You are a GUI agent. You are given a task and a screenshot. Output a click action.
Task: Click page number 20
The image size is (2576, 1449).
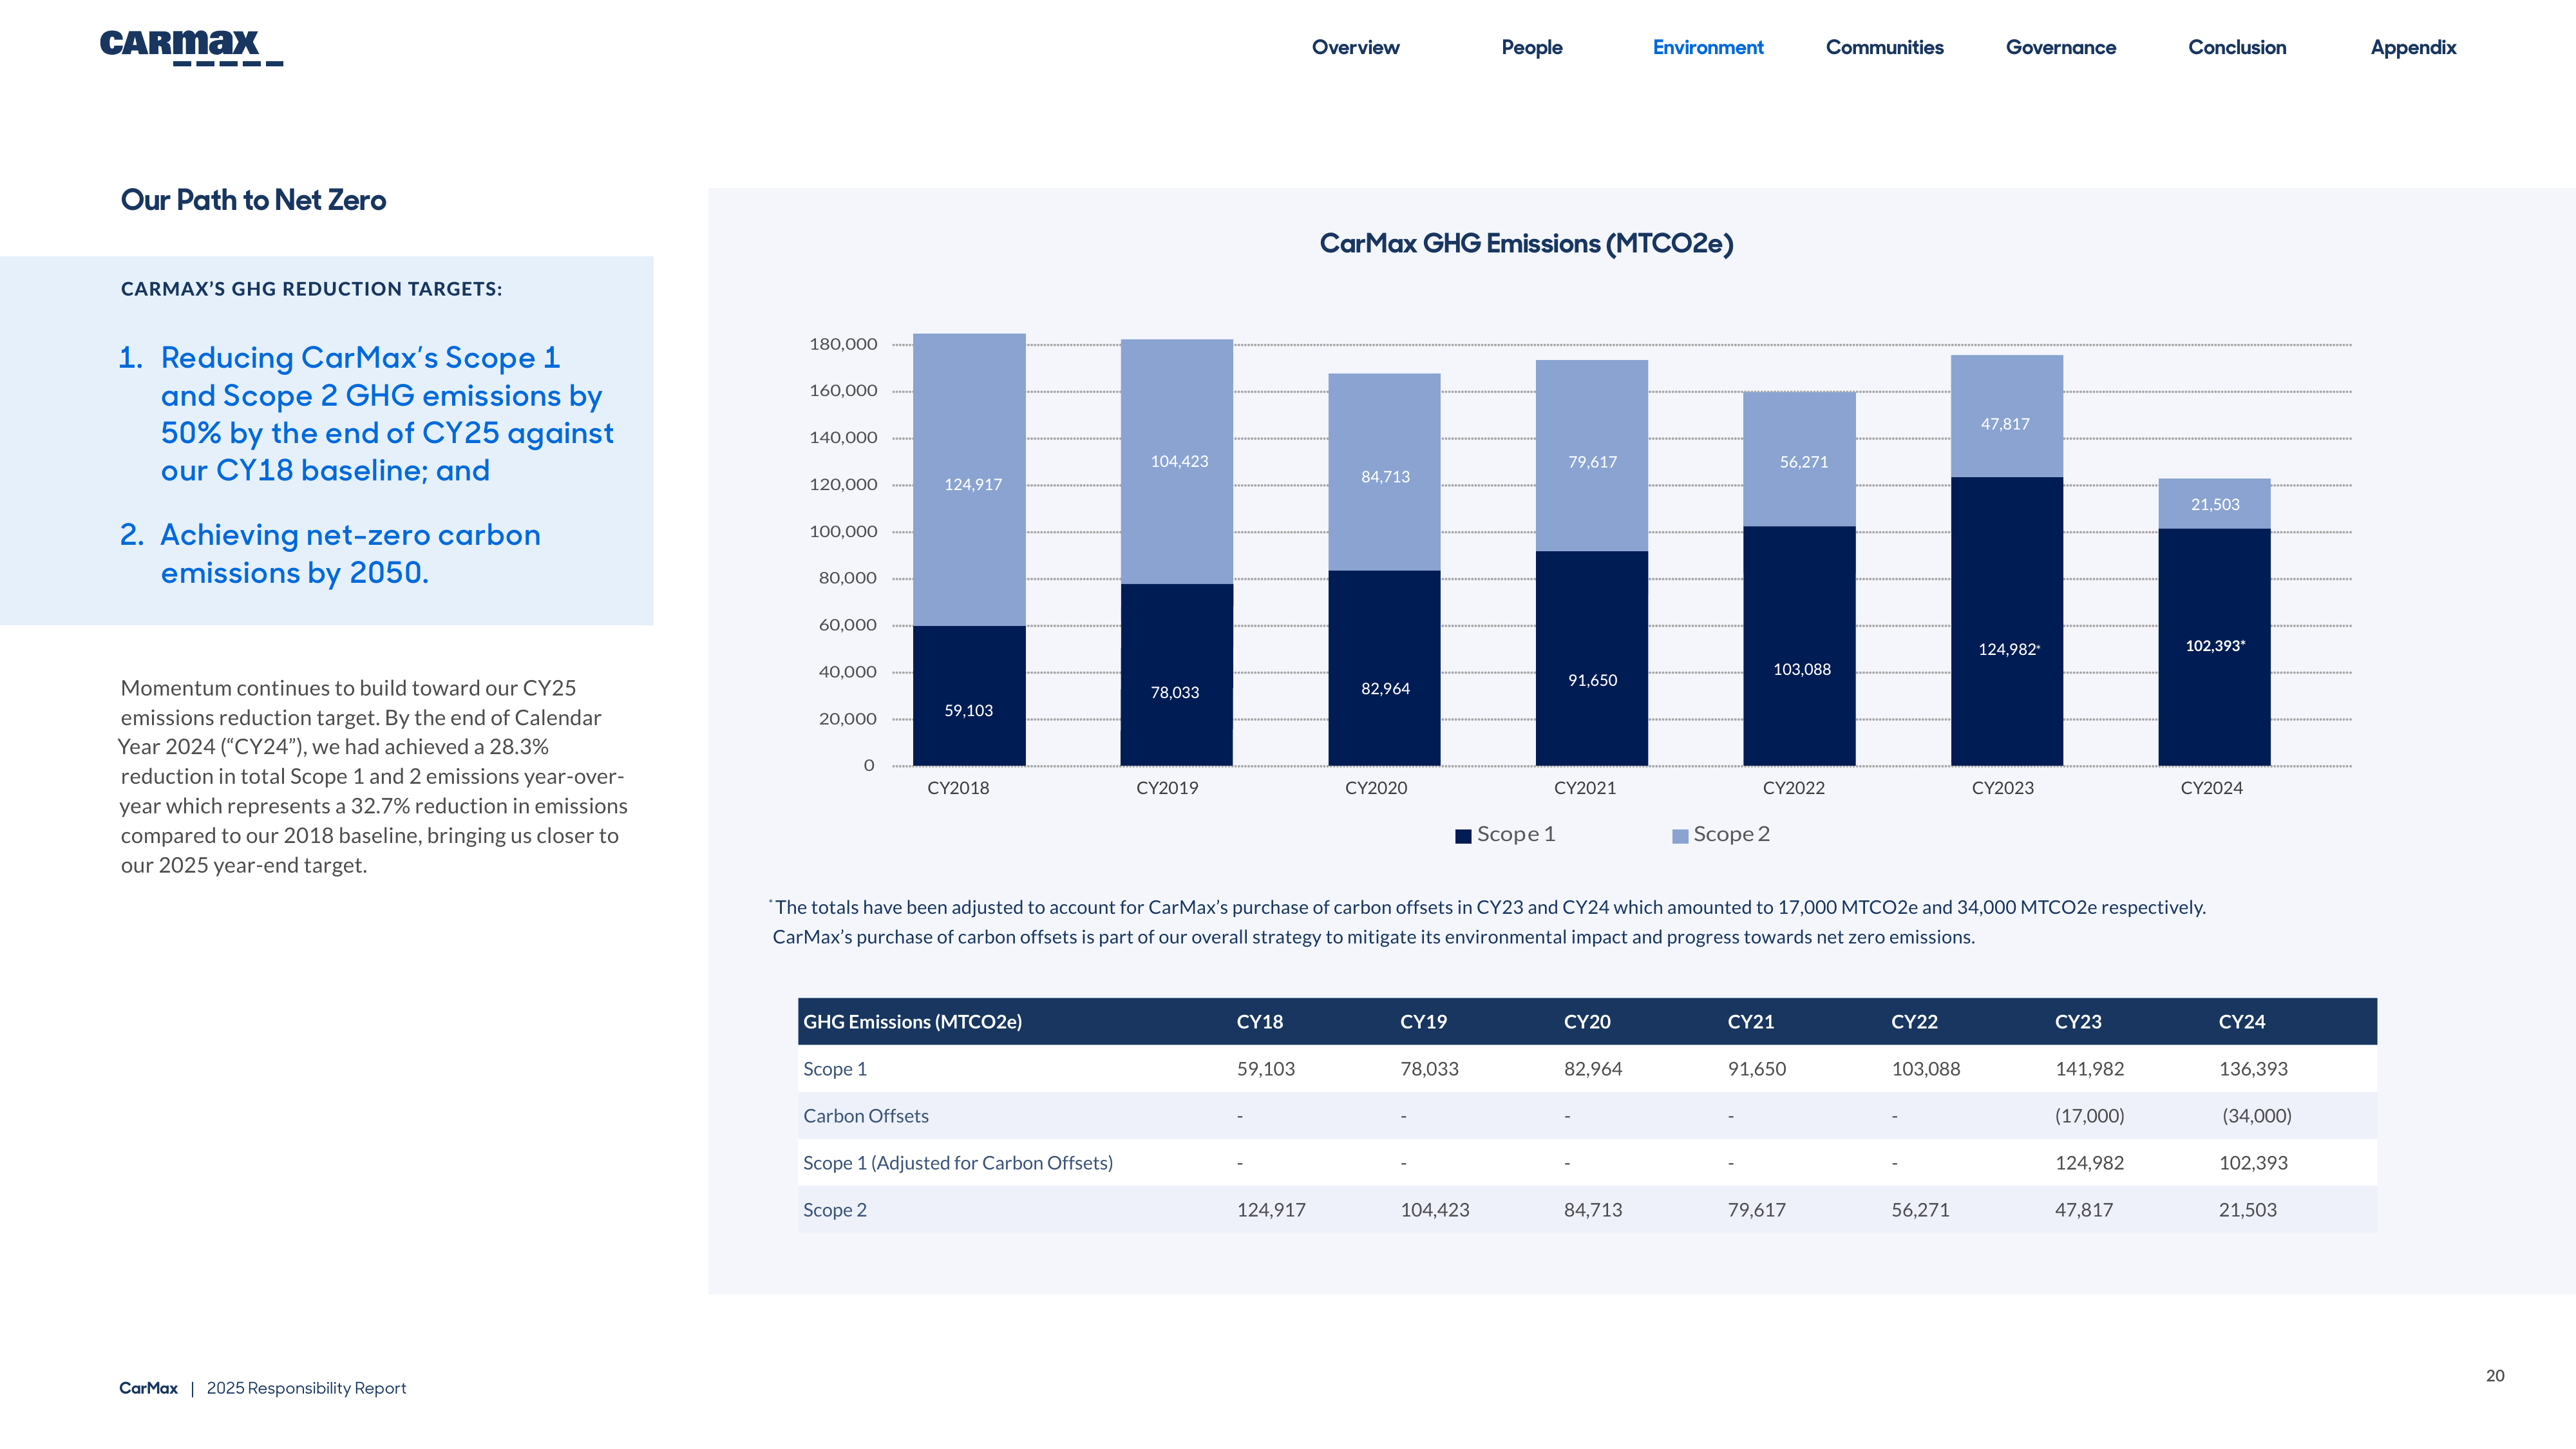[2494, 1376]
